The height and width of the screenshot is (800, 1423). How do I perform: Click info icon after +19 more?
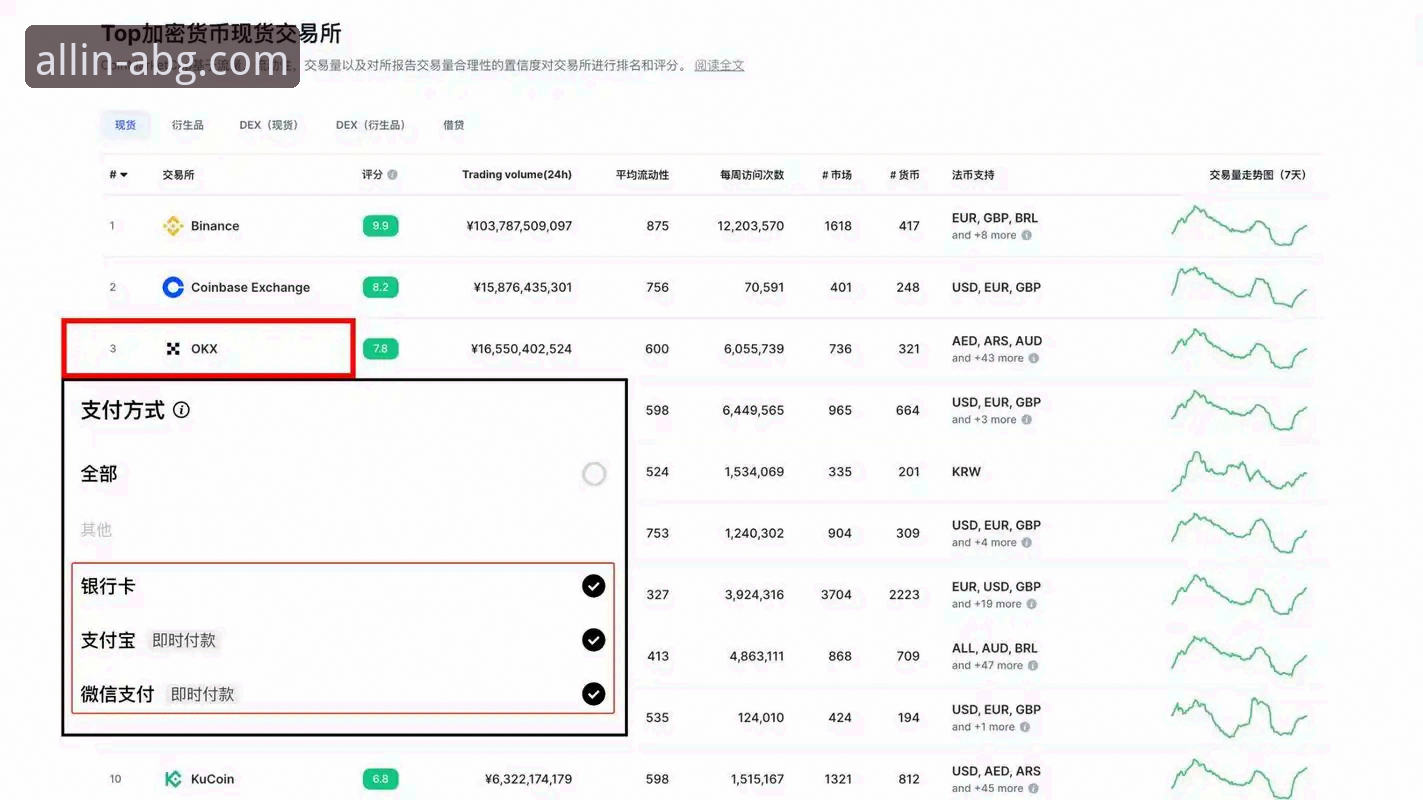click(x=1032, y=604)
